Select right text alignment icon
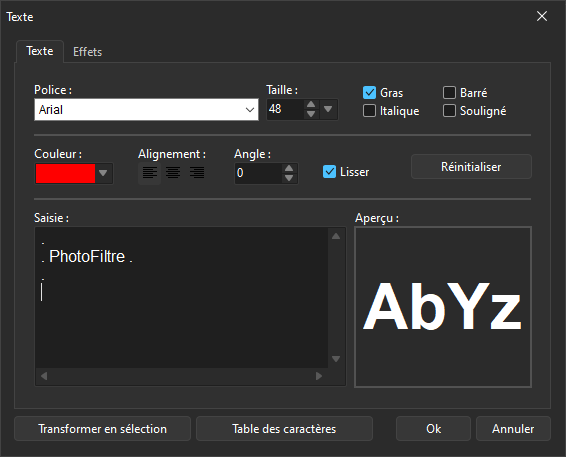 (x=197, y=173)
